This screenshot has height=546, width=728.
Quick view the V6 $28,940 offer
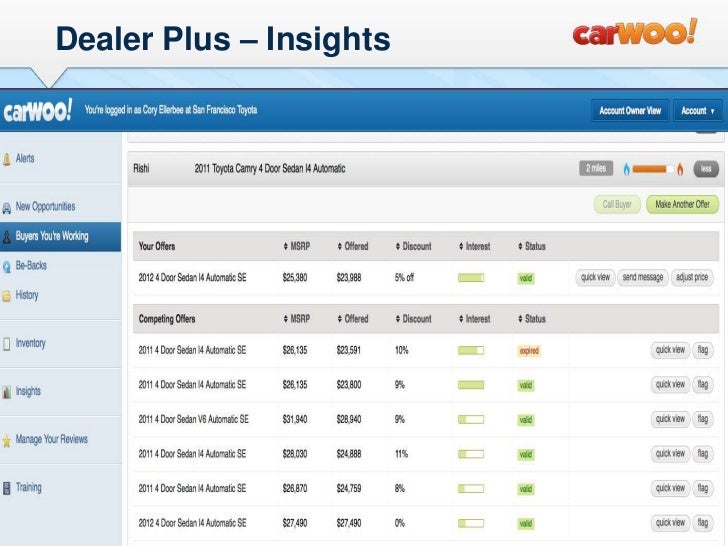point(670,419)
